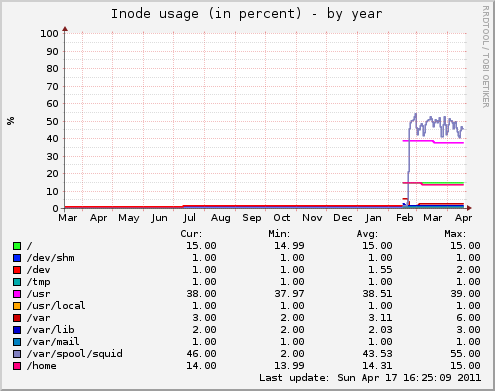Click the magenta swatch for /usr
The width and height of the screenshot is (495, 391).
pos(17,294)
